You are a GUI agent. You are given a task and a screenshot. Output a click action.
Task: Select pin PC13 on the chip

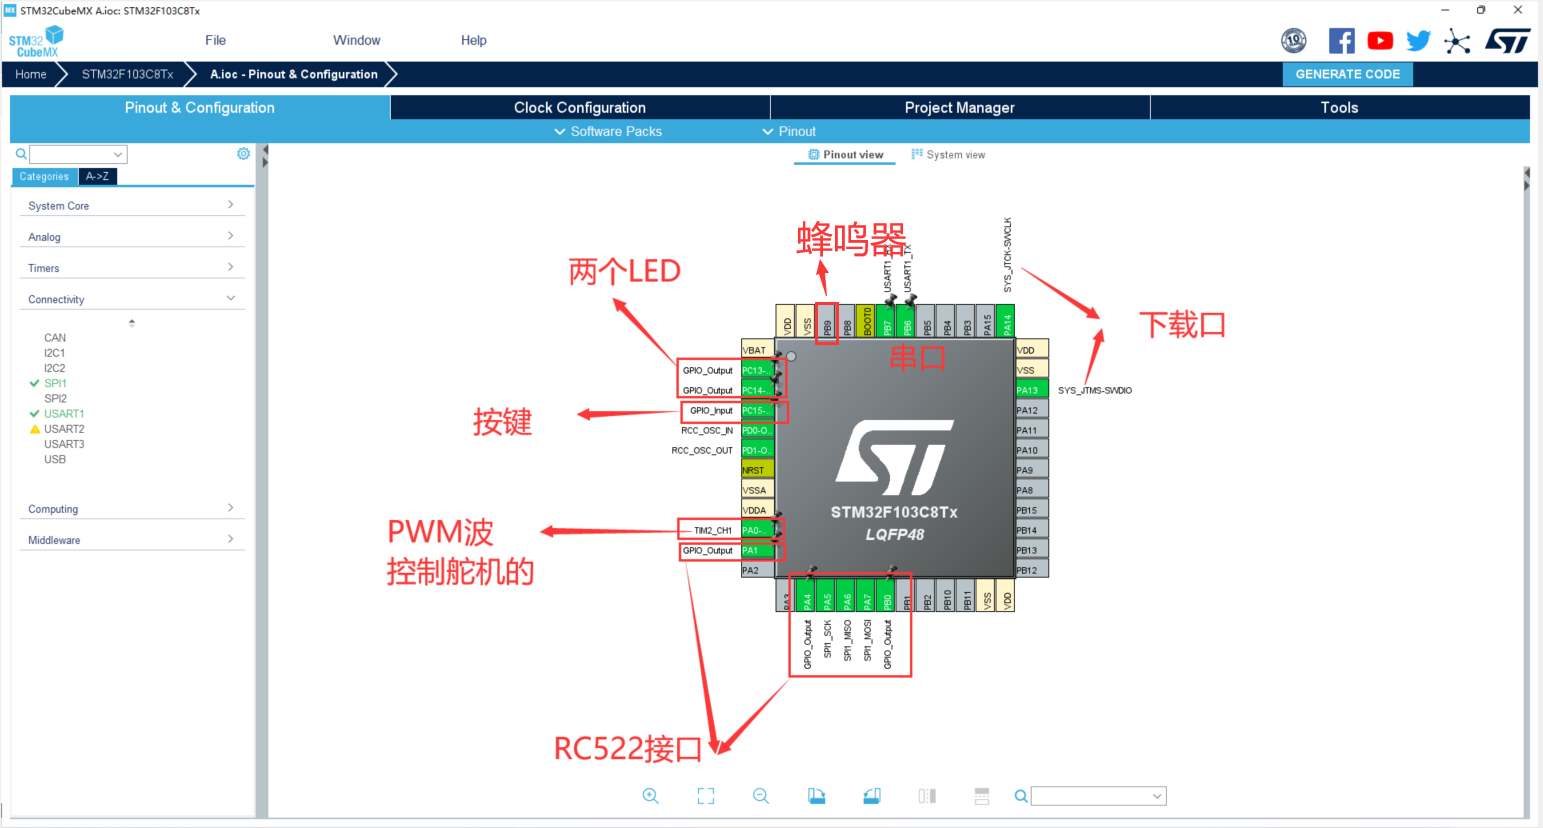[x=757, y=370]
